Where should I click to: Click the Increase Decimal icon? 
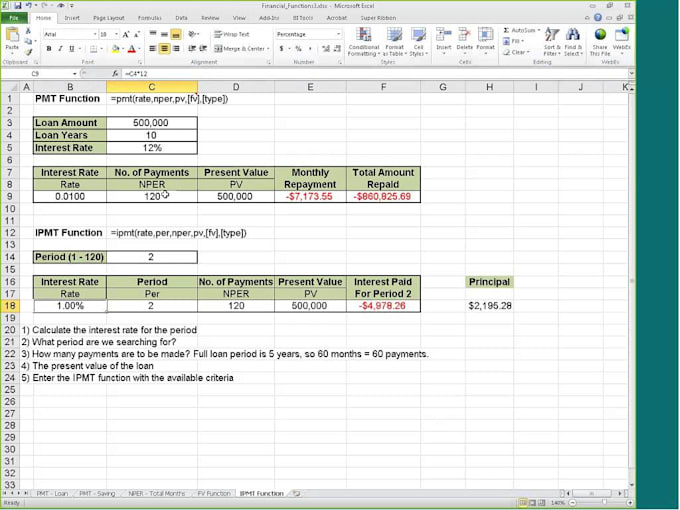click(326, 49)
